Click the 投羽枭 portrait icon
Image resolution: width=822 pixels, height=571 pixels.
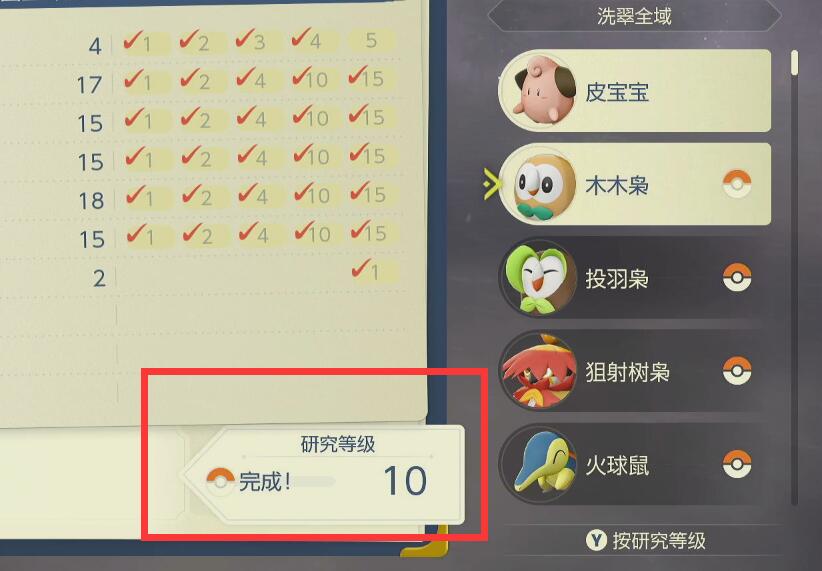(x=537, y=278)
